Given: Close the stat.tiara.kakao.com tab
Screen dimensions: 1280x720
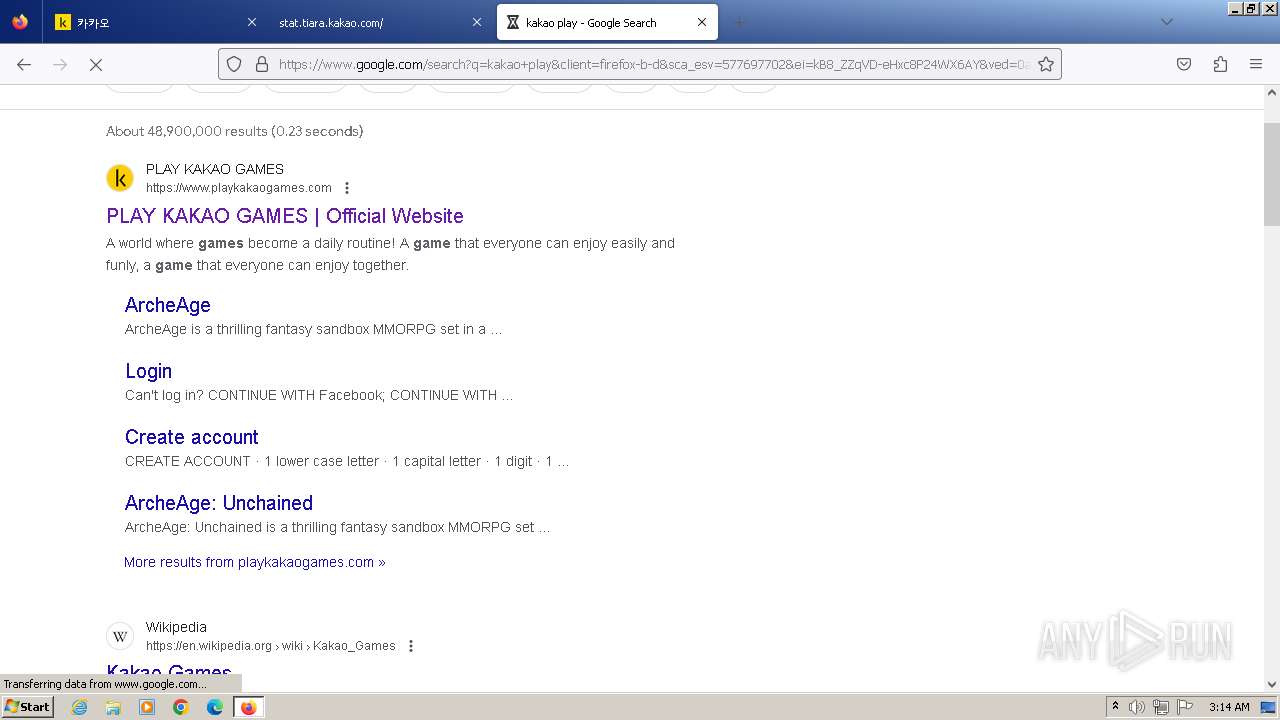Looking at the screenshot, I should (x=477, y=22).
